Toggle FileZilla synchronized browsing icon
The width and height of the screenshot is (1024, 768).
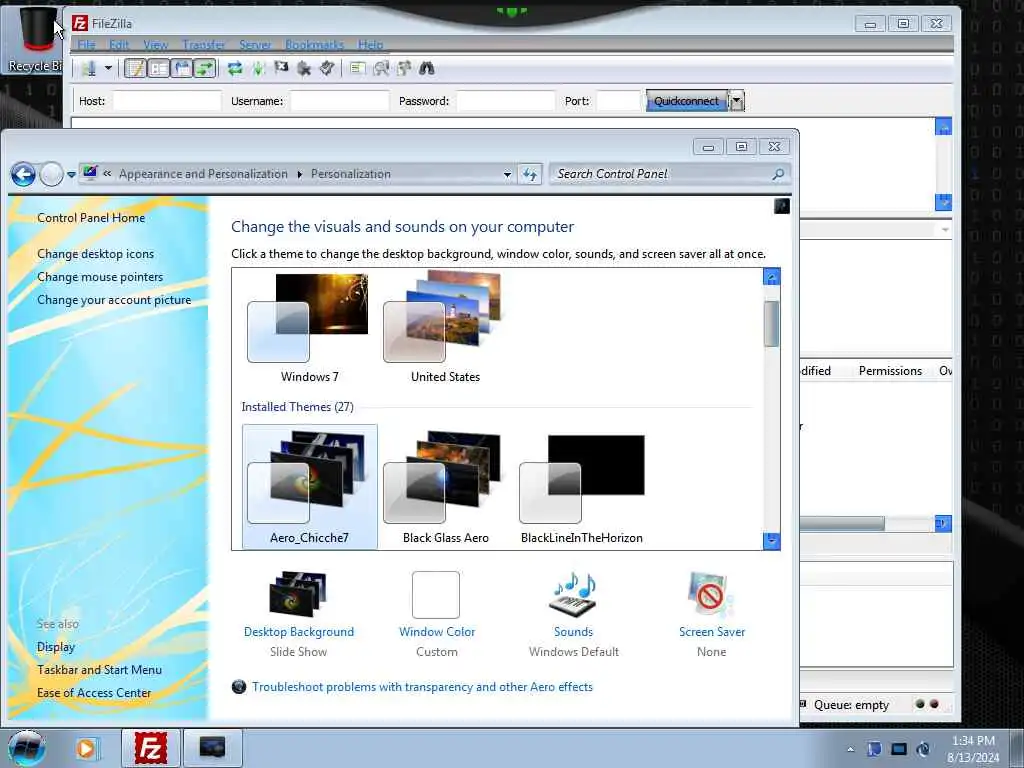404,68
